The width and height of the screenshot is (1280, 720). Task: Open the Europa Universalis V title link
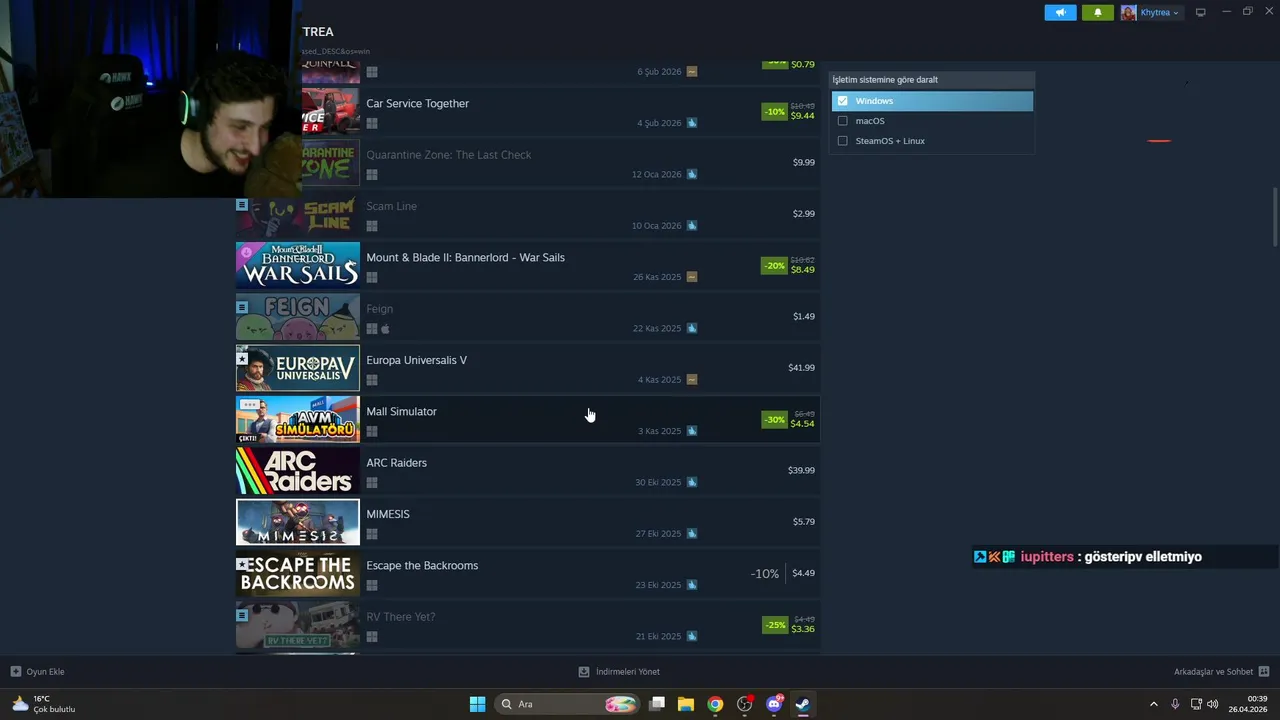(x=416, y=360)
